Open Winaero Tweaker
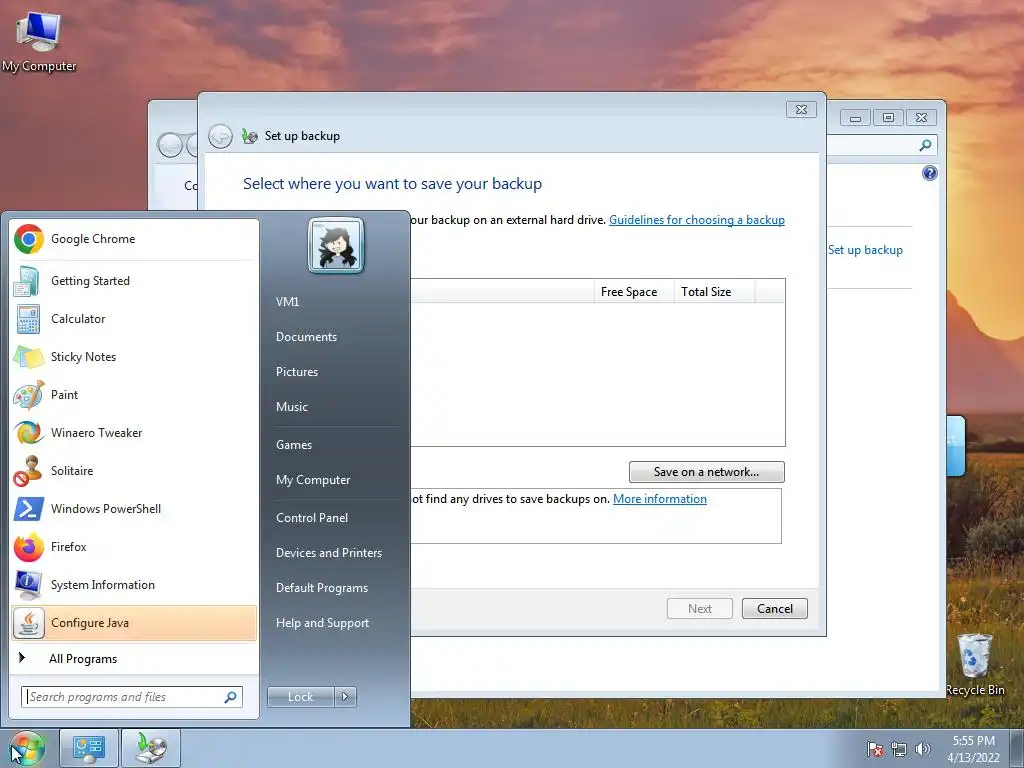 pyautogui.click(x=134, y=432)
